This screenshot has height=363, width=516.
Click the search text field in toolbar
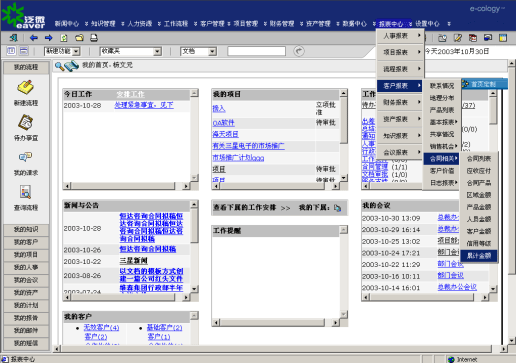point(256,51)
